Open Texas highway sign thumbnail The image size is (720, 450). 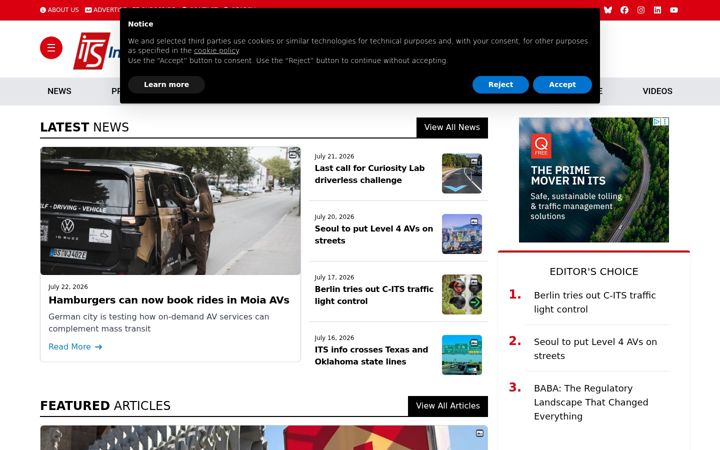tap(462, 355)
